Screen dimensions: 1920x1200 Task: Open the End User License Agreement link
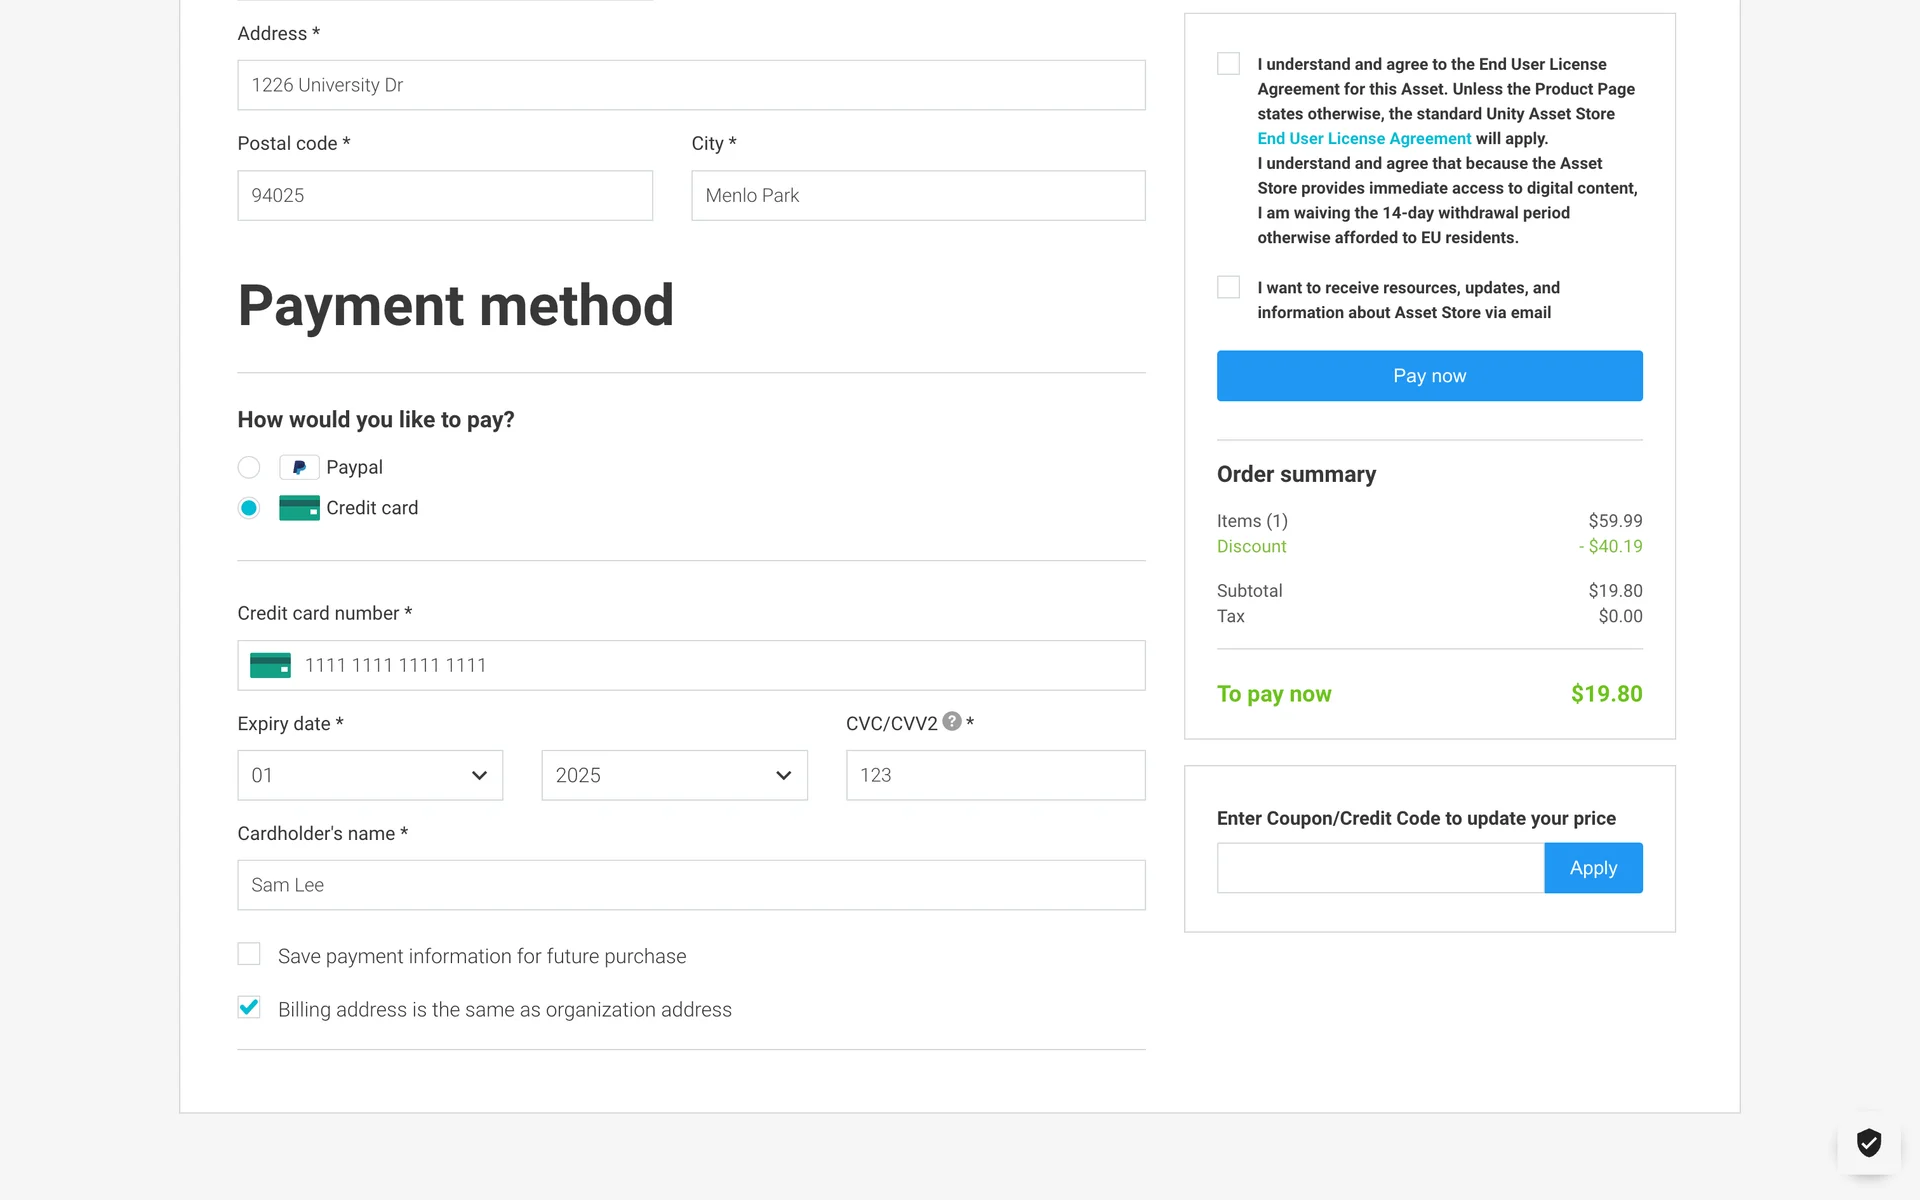pos(1363,139)
